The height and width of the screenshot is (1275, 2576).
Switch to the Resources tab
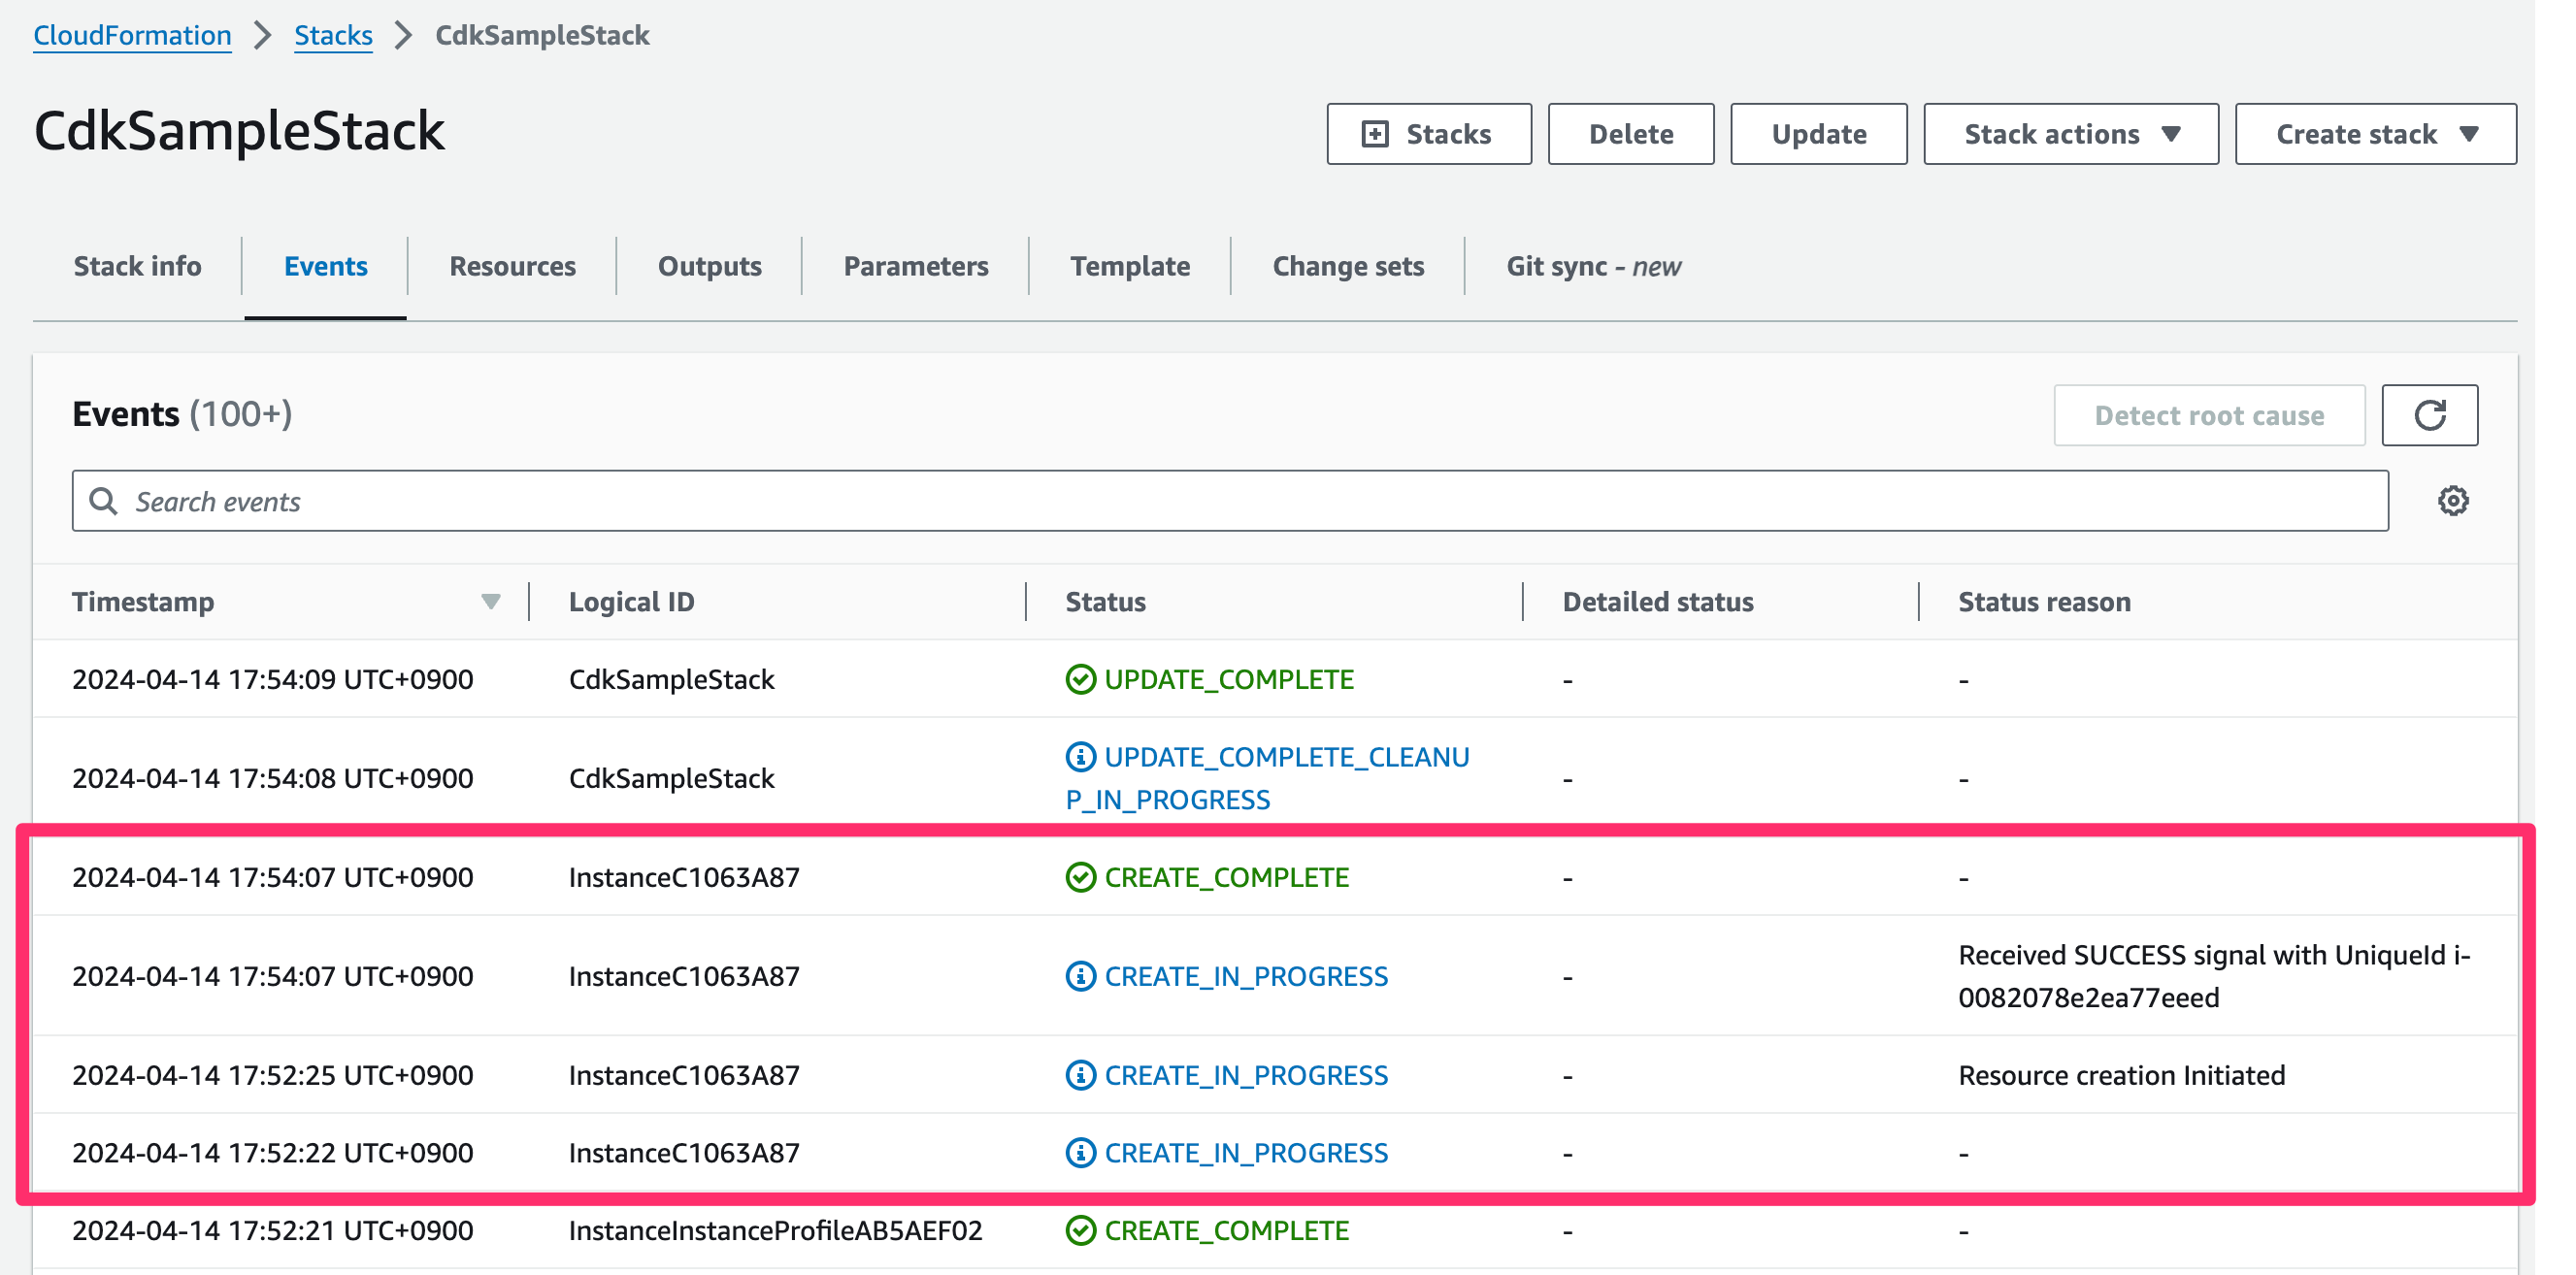512,266
